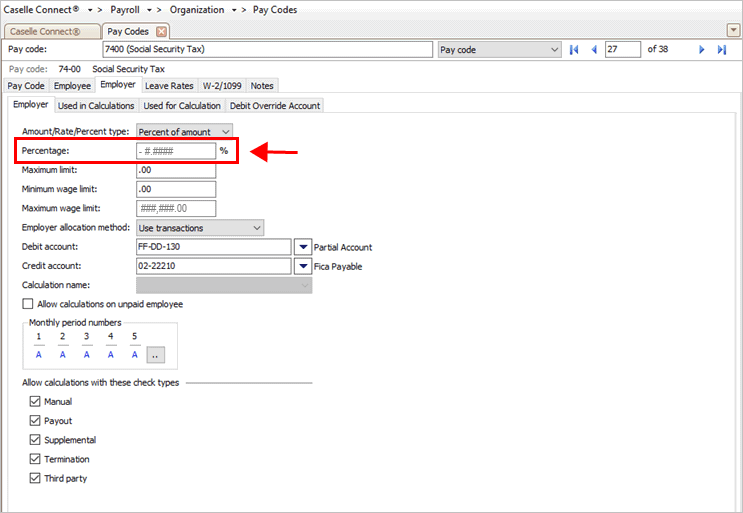Screen dimensions: 743x513
Task: Go to the previous pay code record
Action: [x=594, y=50]
